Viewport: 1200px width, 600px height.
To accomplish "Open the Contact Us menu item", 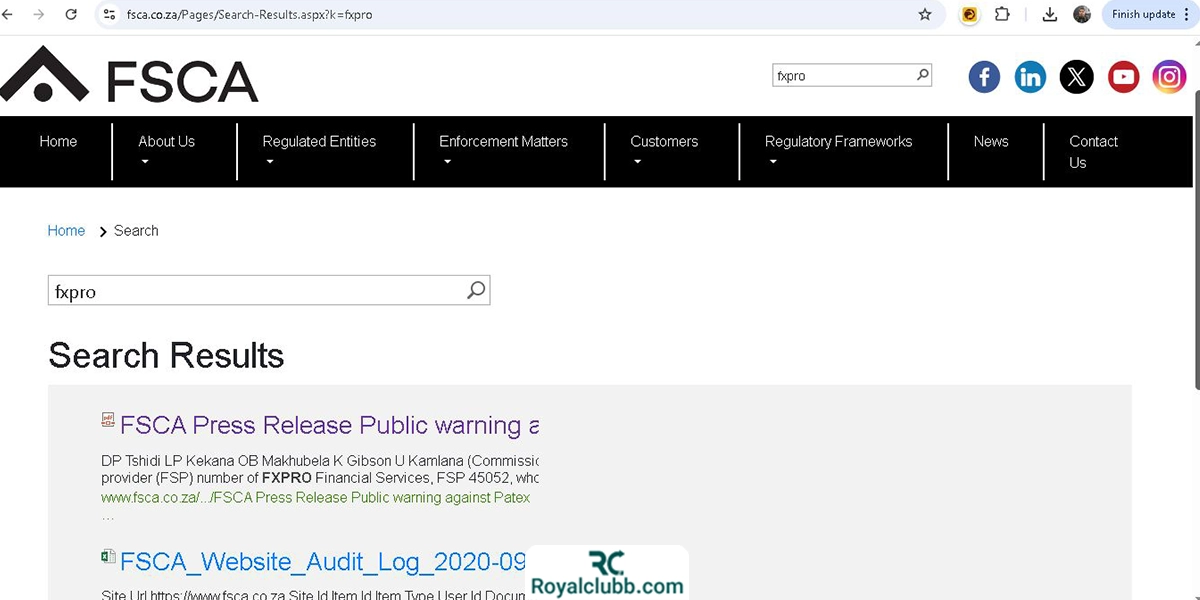I will click(1093, 151).
